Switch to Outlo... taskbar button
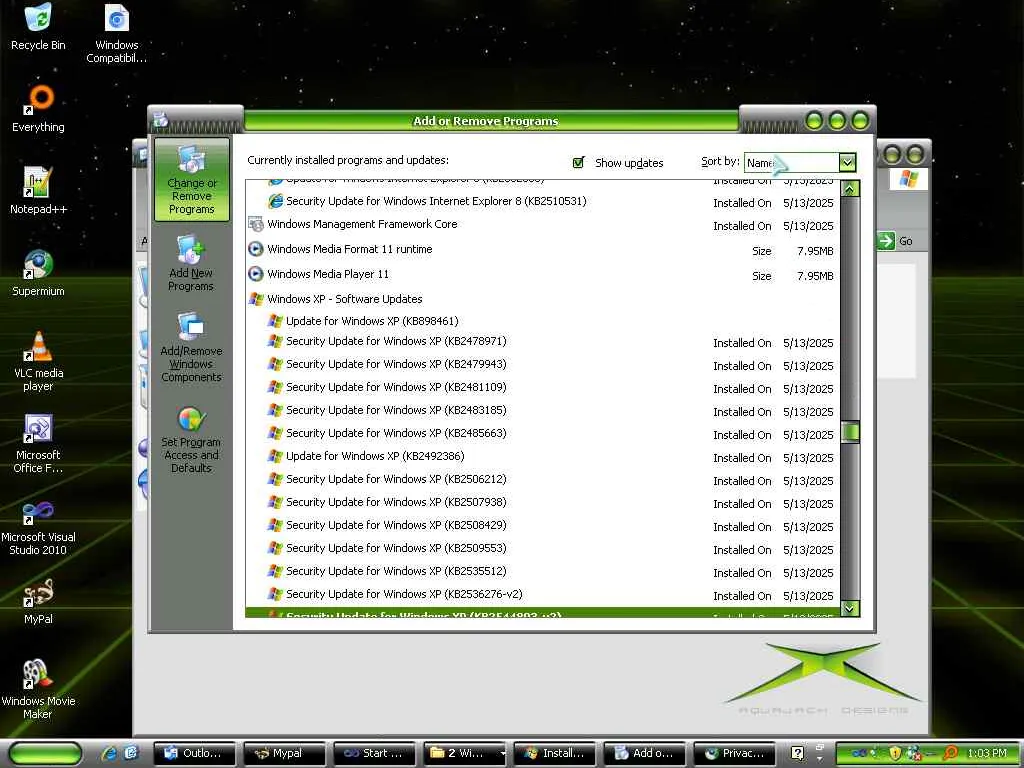The height and width of the screenshot is (768, 1024). pos(194,753)
